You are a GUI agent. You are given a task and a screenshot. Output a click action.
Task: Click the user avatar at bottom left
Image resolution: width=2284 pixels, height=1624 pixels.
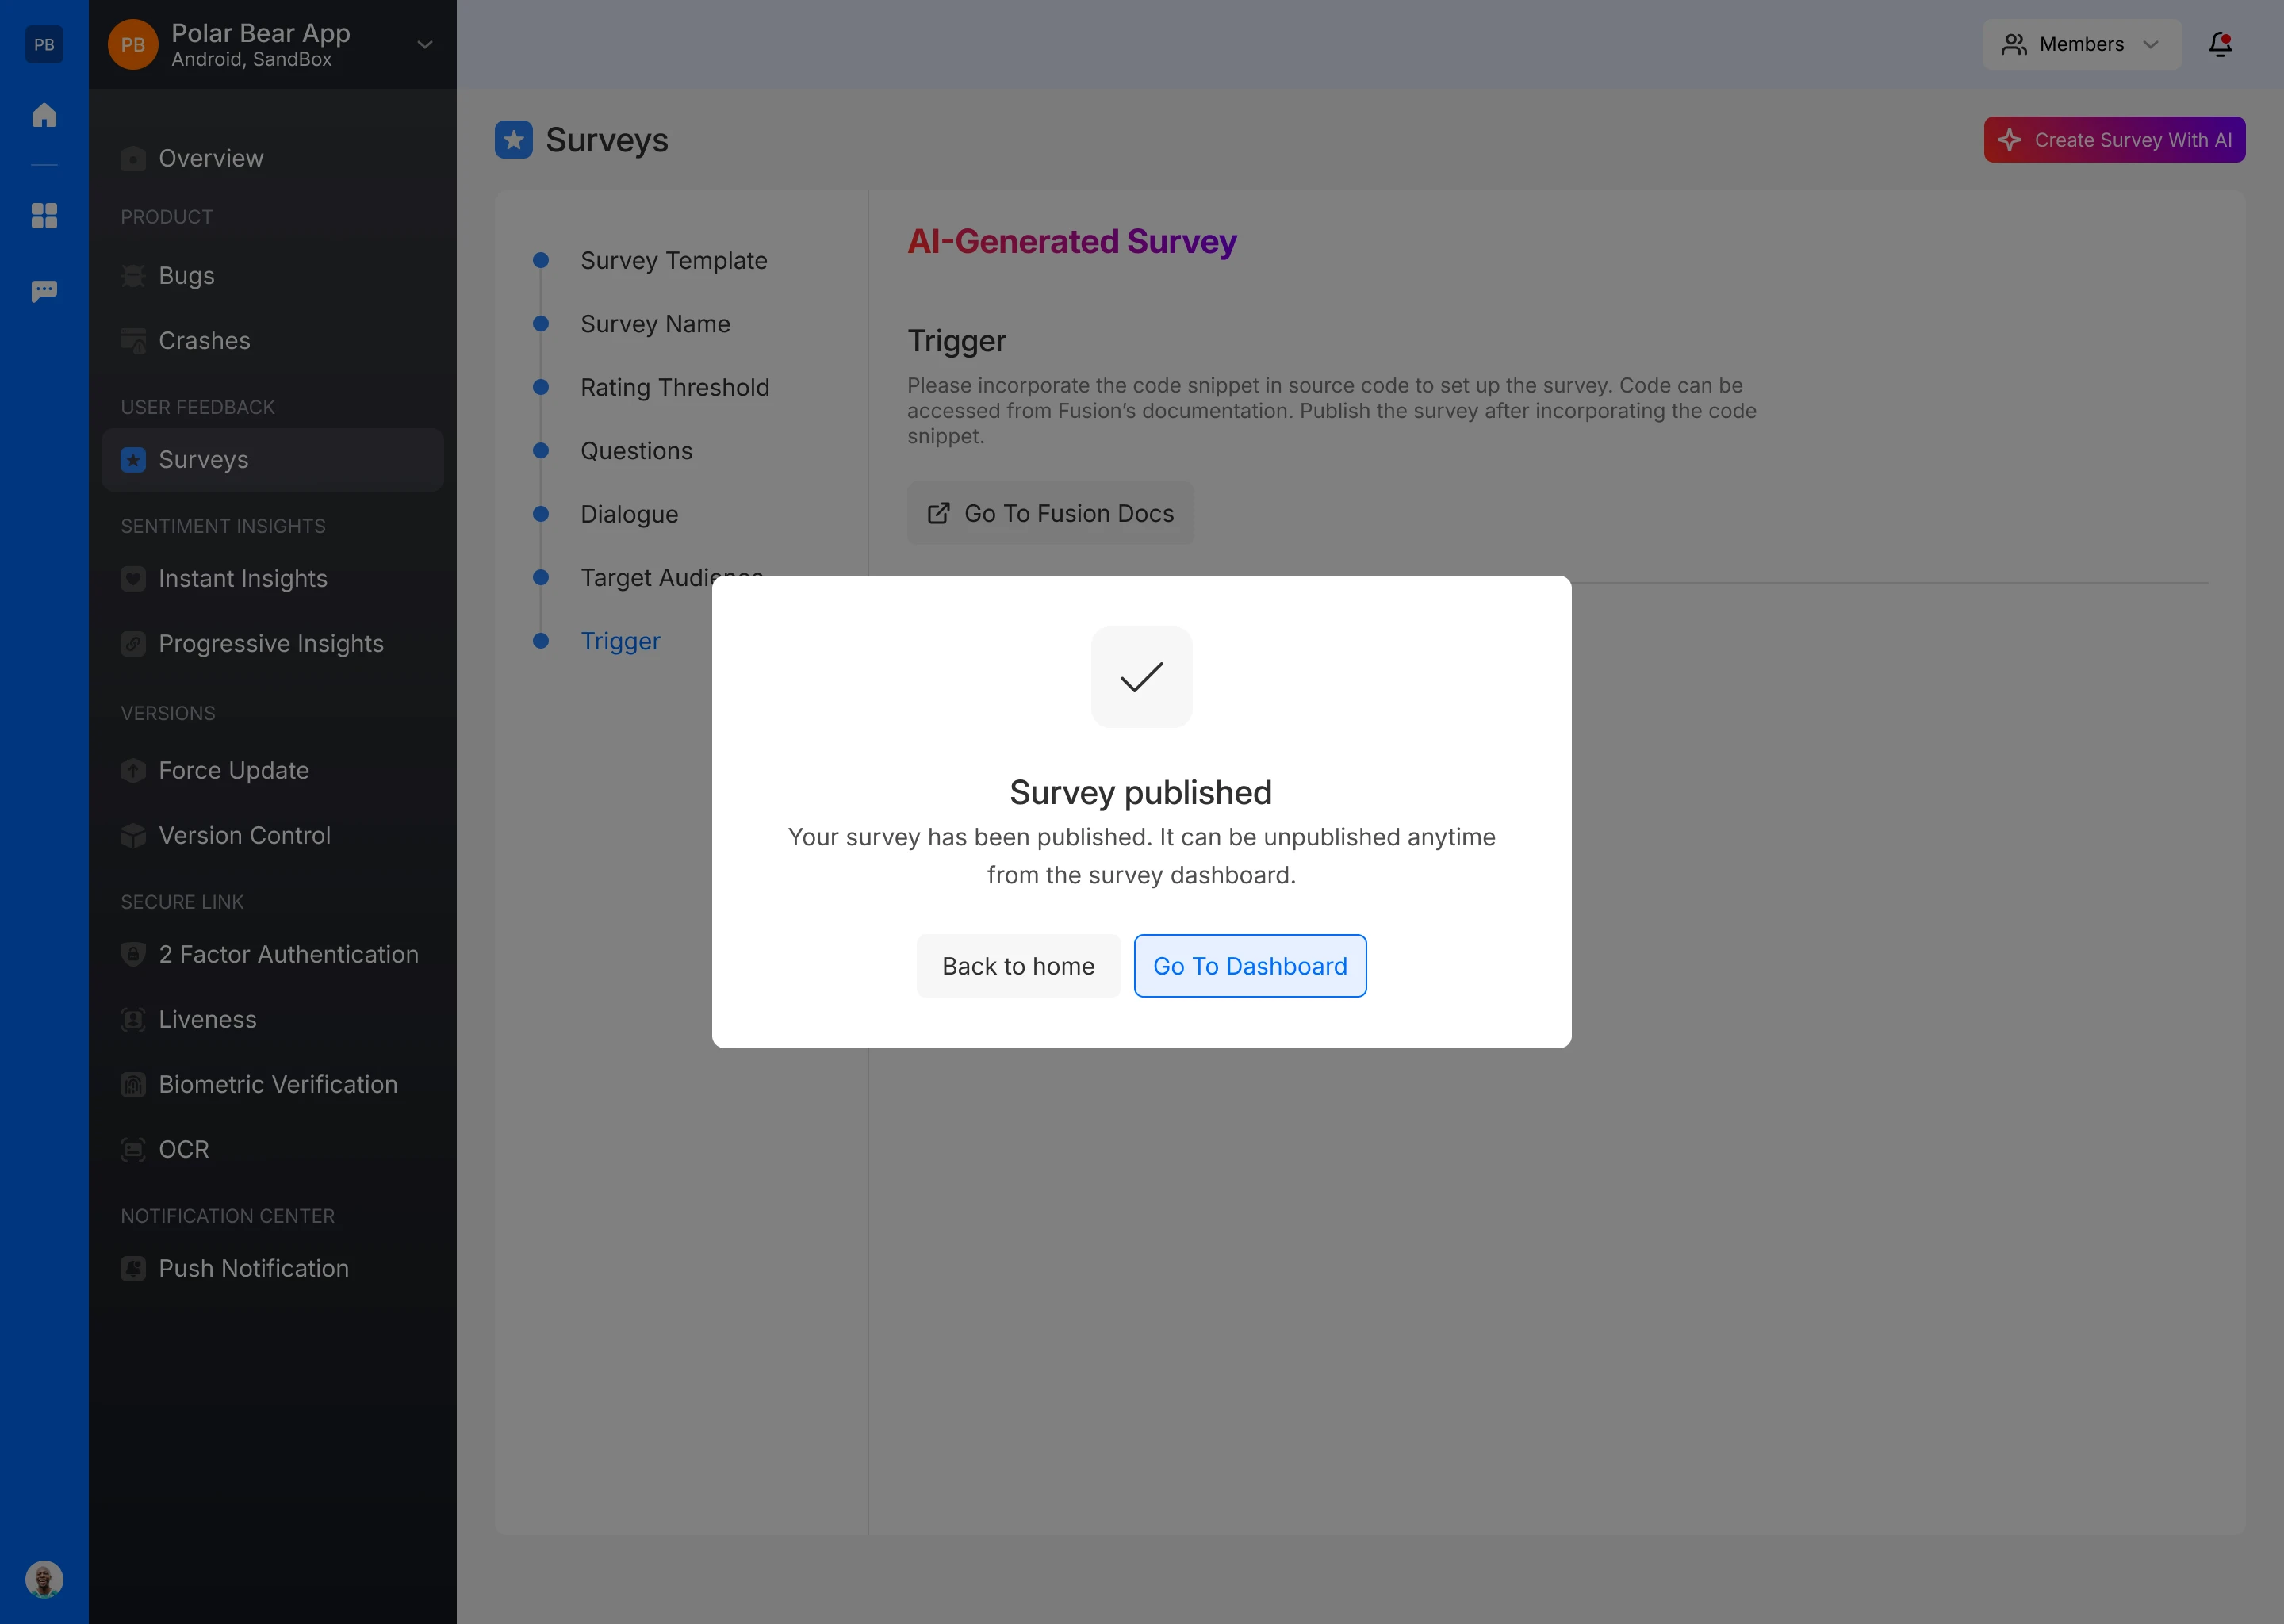[x=44, y=1579]
